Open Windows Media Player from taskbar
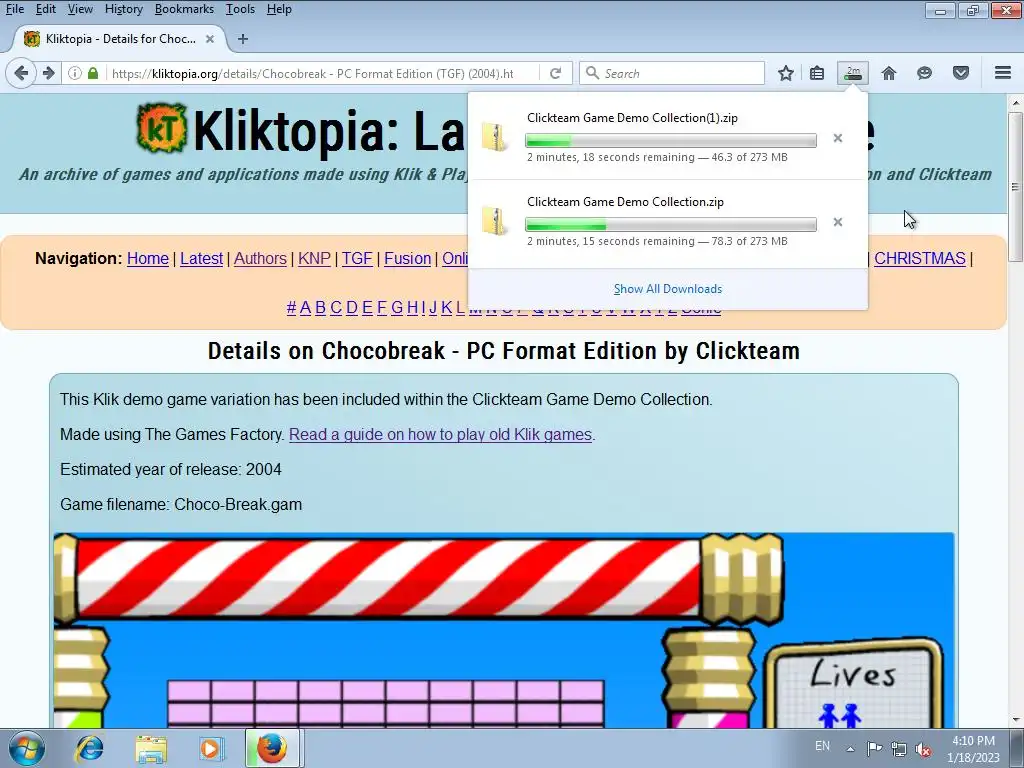Image resolution: width=1024 pixels, height=768 pixels. tap(211, 748)
